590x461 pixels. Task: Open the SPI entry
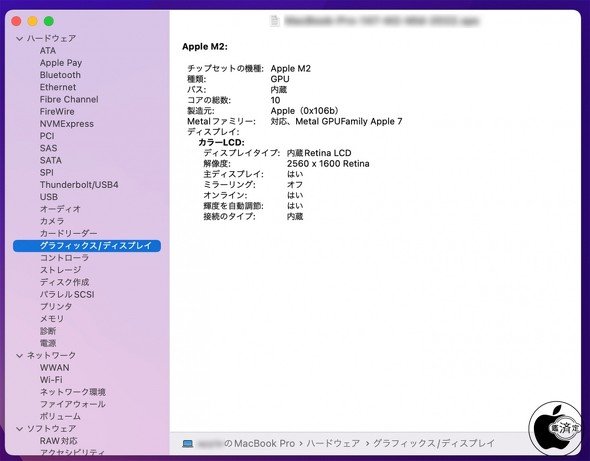point(47,172)
